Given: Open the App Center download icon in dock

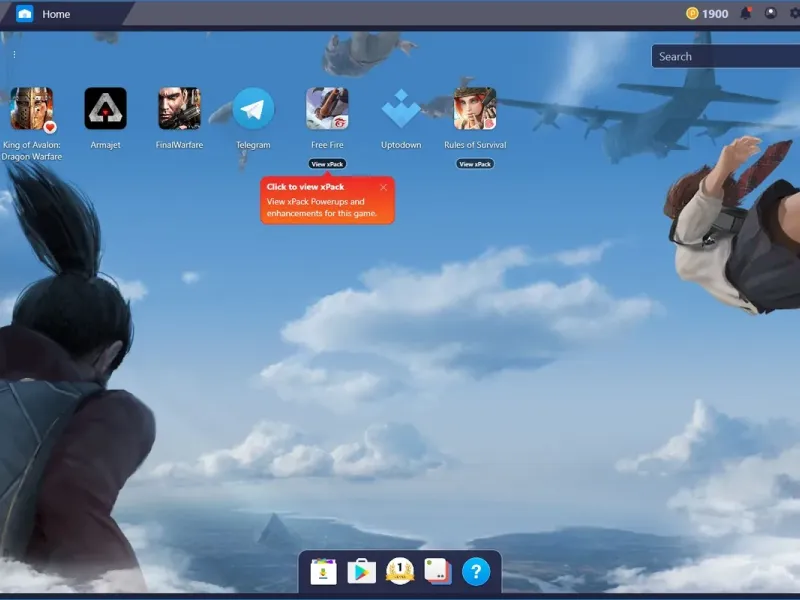Looking at the screenshot, I should click(x=323, y=571).
